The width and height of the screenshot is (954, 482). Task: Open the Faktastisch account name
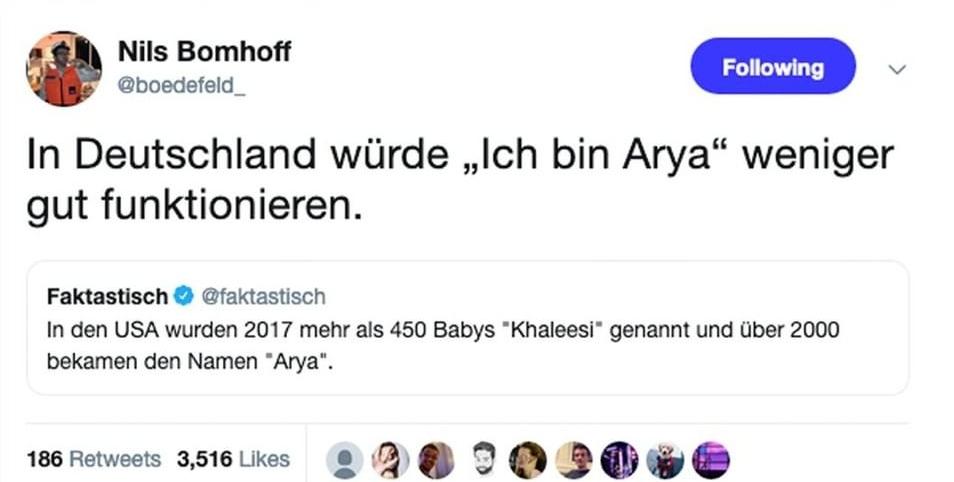(107, 296)
